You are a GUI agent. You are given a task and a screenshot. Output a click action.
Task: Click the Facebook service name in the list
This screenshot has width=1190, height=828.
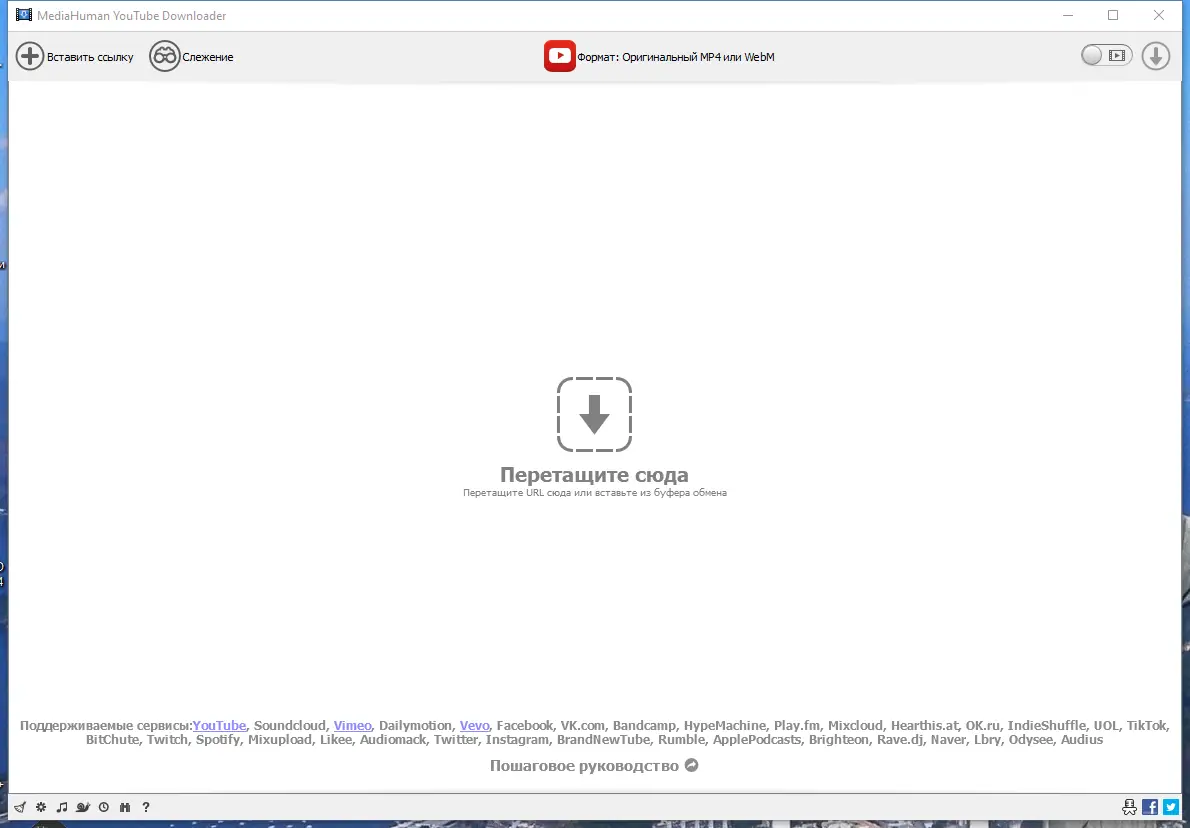coord(524,726)
